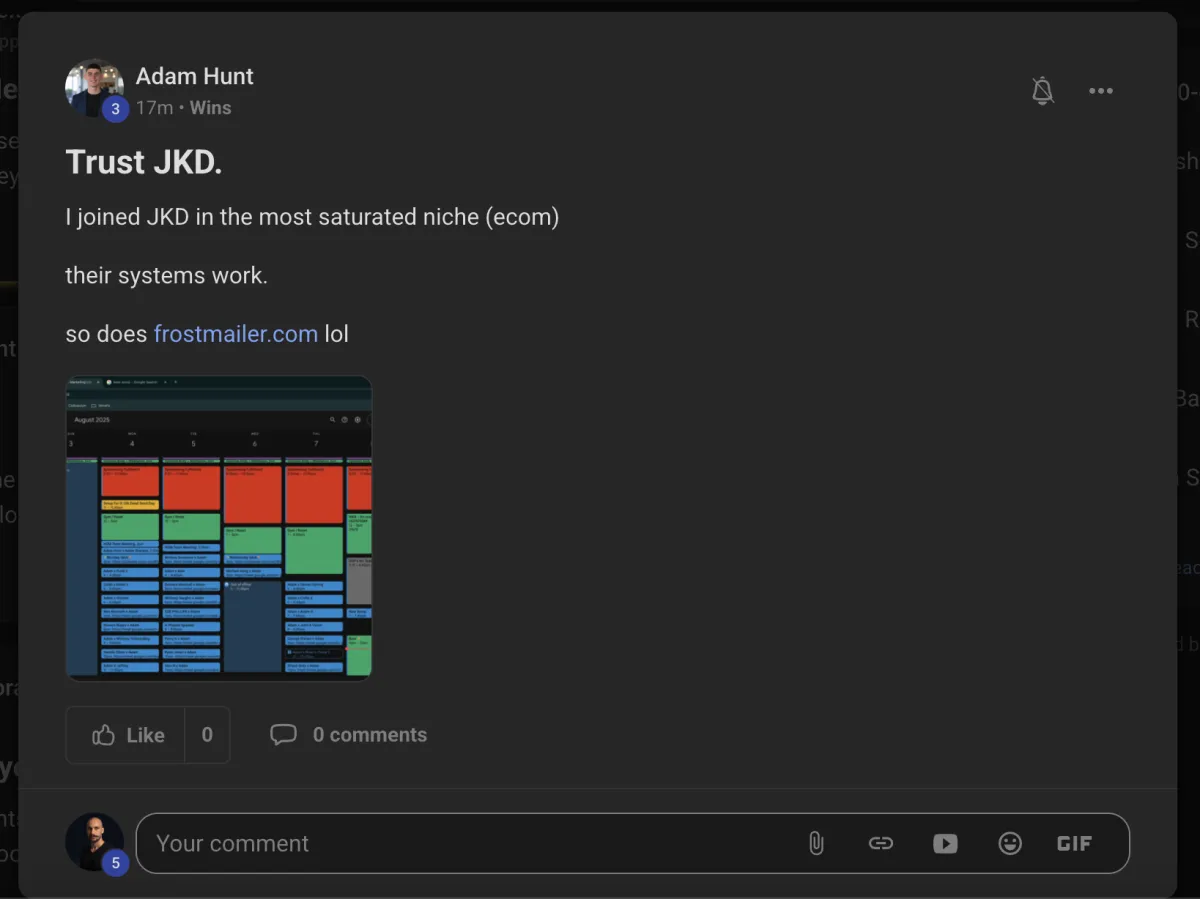The height and width of the screenshot is (899, 1200).
Task: Click the level 5 badge on commenter avatar
Action: (x=115, y=863)
